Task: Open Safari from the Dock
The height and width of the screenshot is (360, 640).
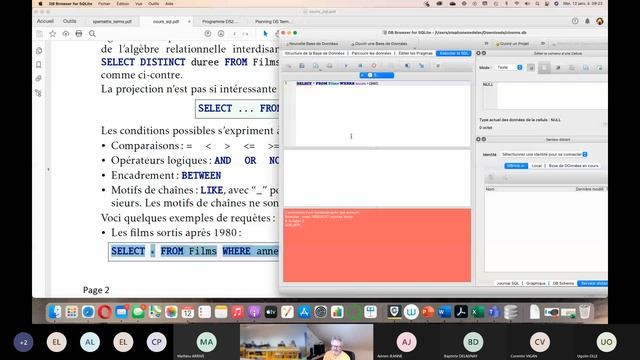Action: click(x=88, y=312)
